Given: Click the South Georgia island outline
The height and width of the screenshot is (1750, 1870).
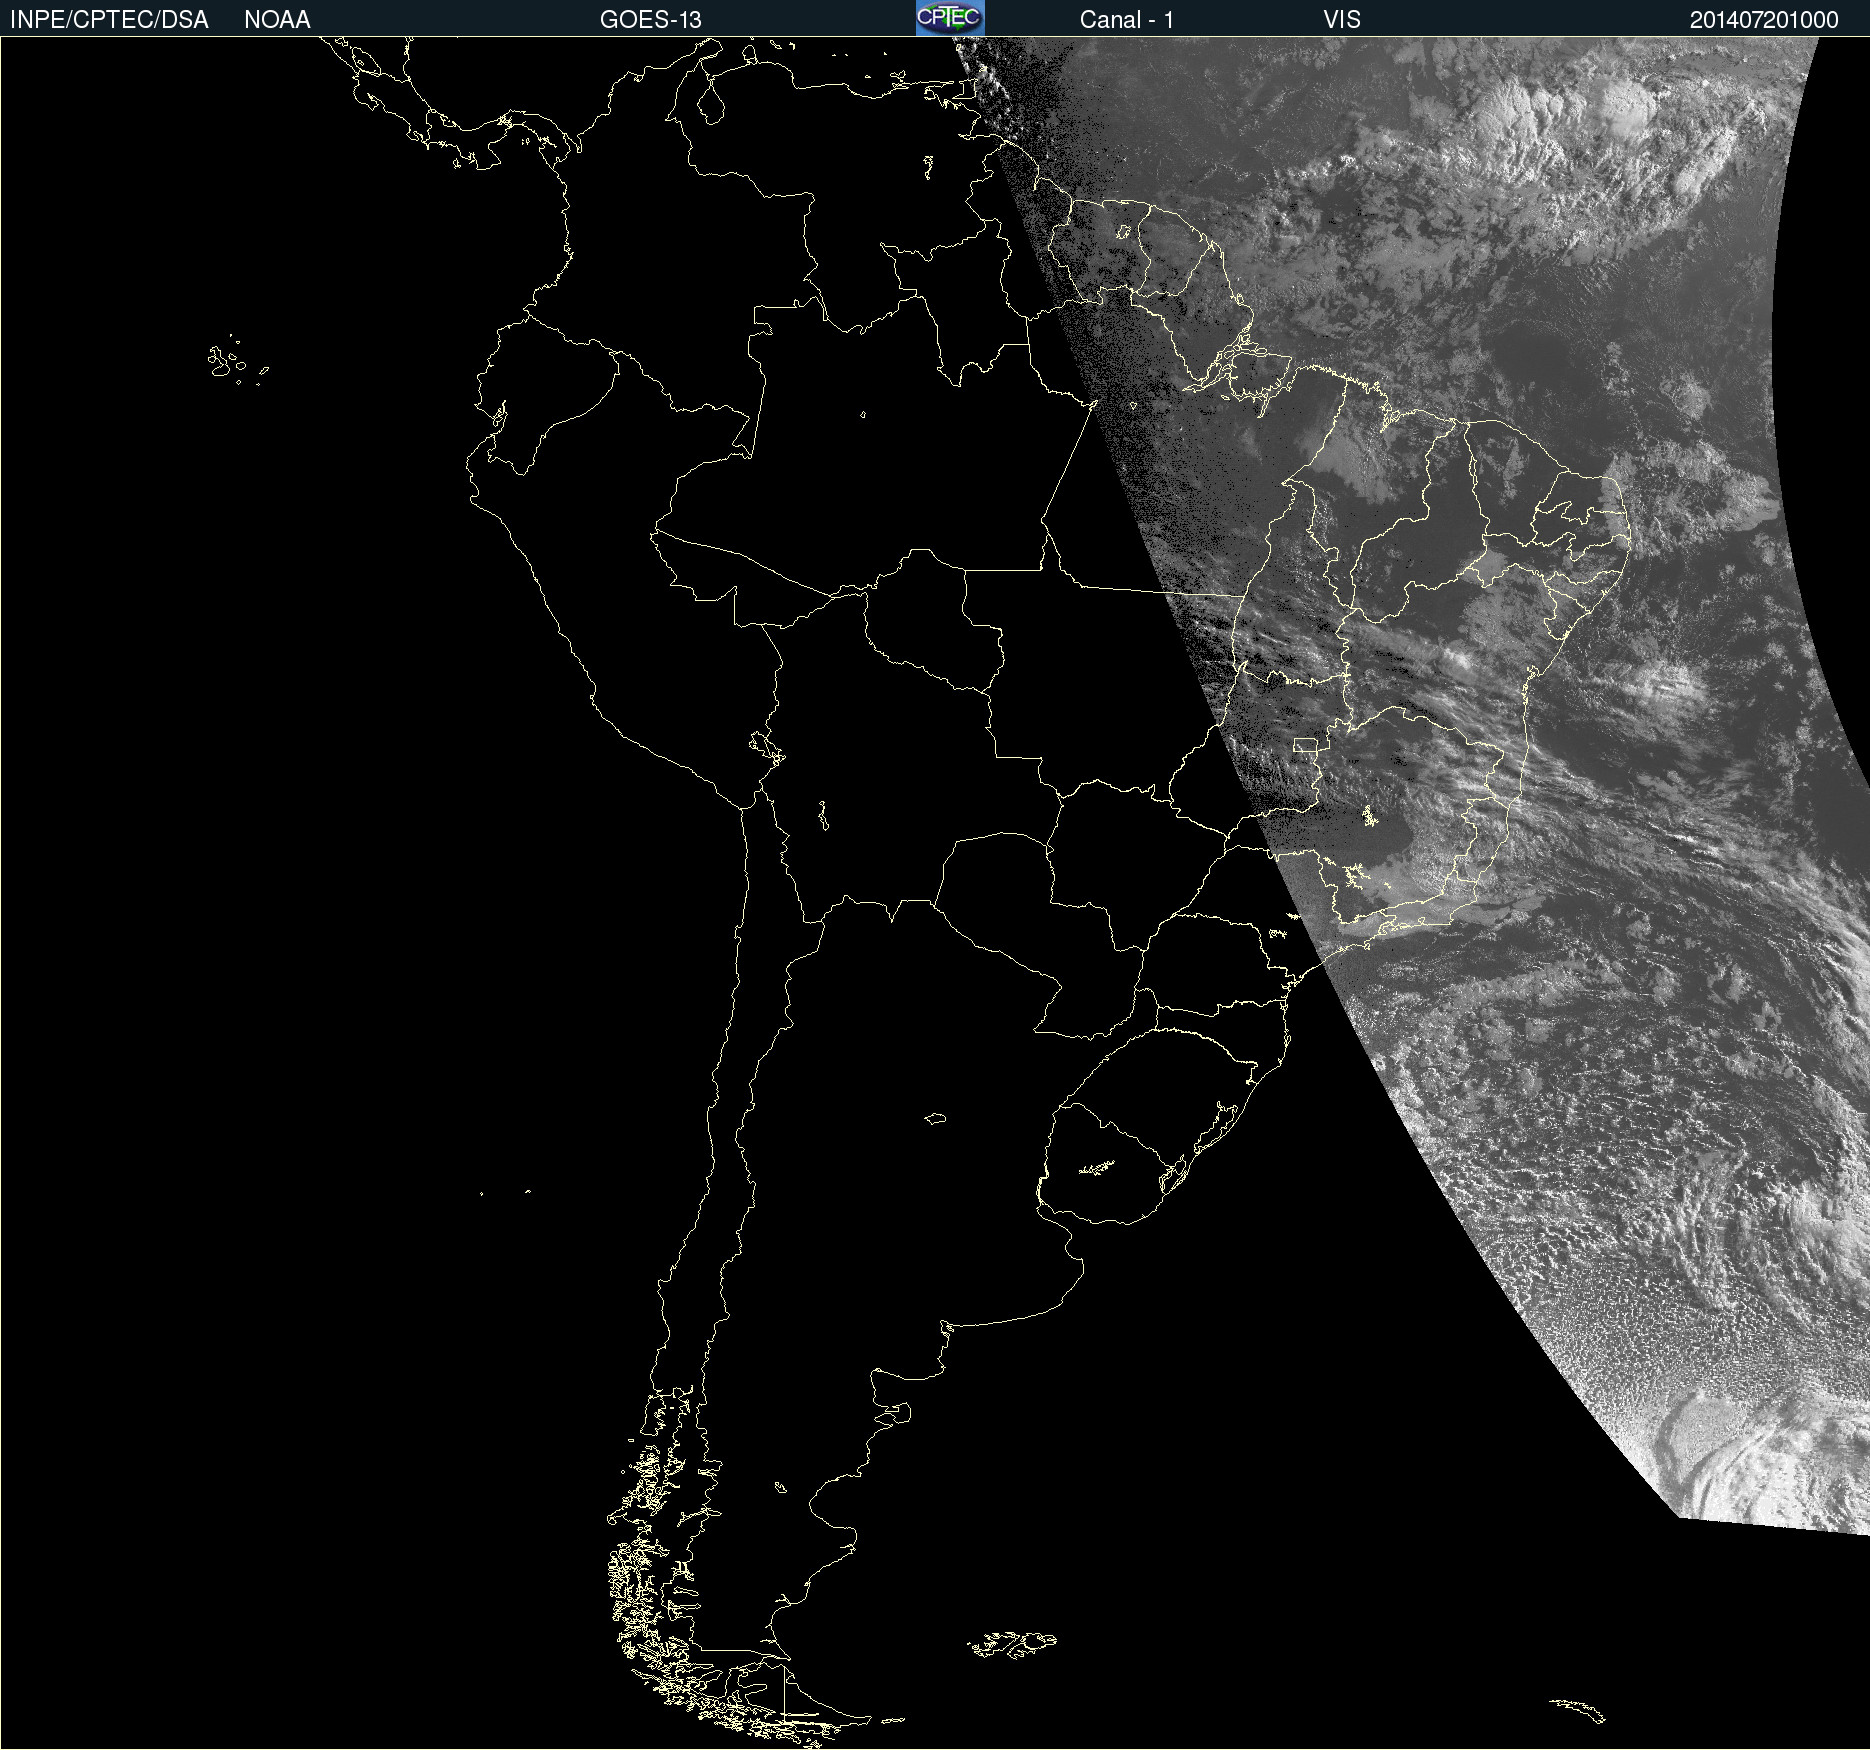Looking at the screenshot, I should [1578, 1711].
